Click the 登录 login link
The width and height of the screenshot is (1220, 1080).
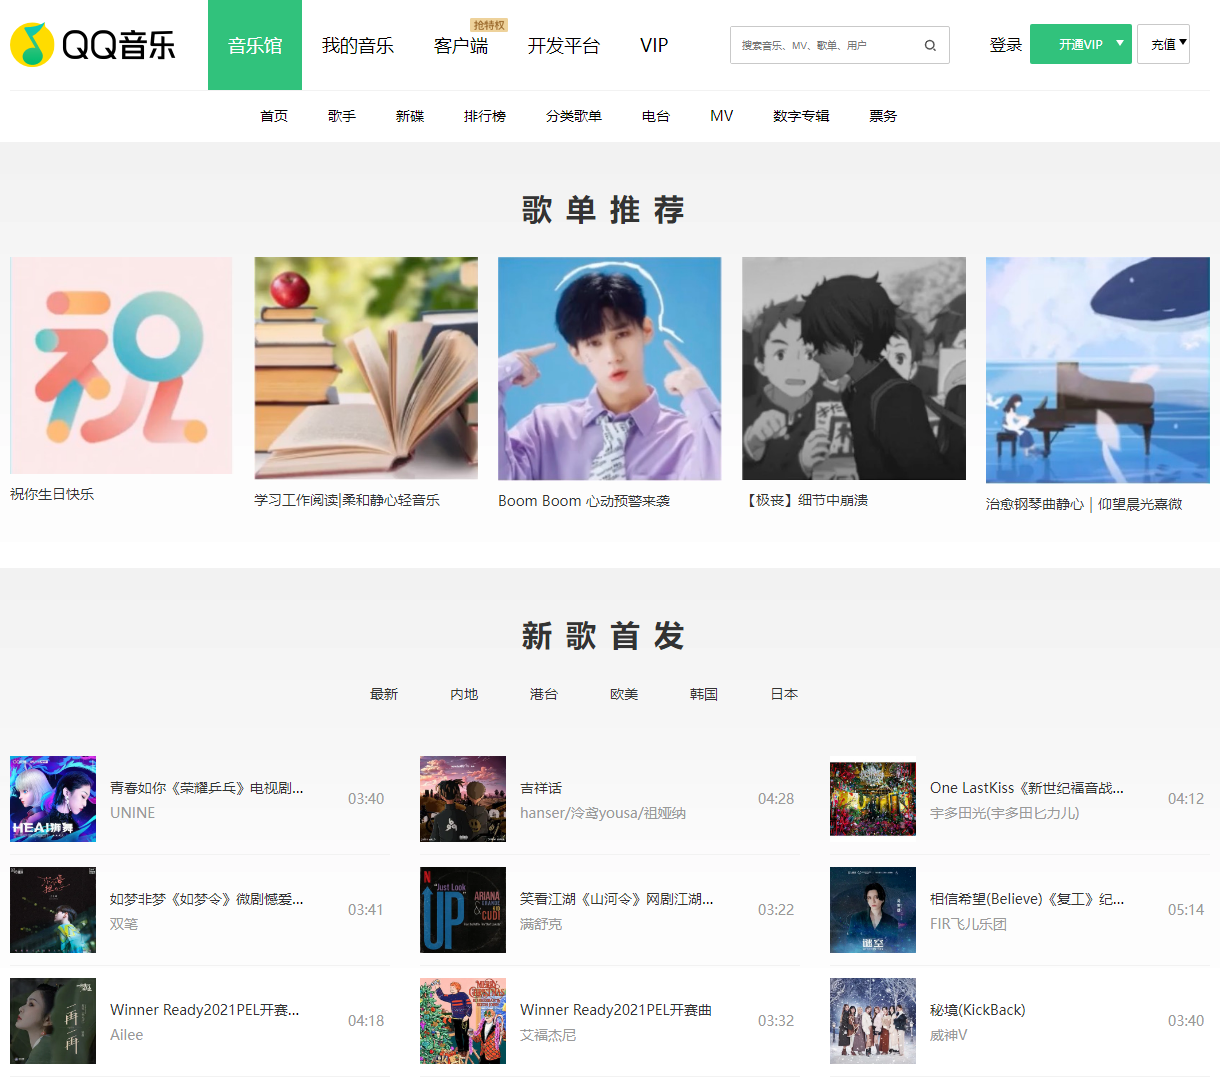(x=1005, y=44)
